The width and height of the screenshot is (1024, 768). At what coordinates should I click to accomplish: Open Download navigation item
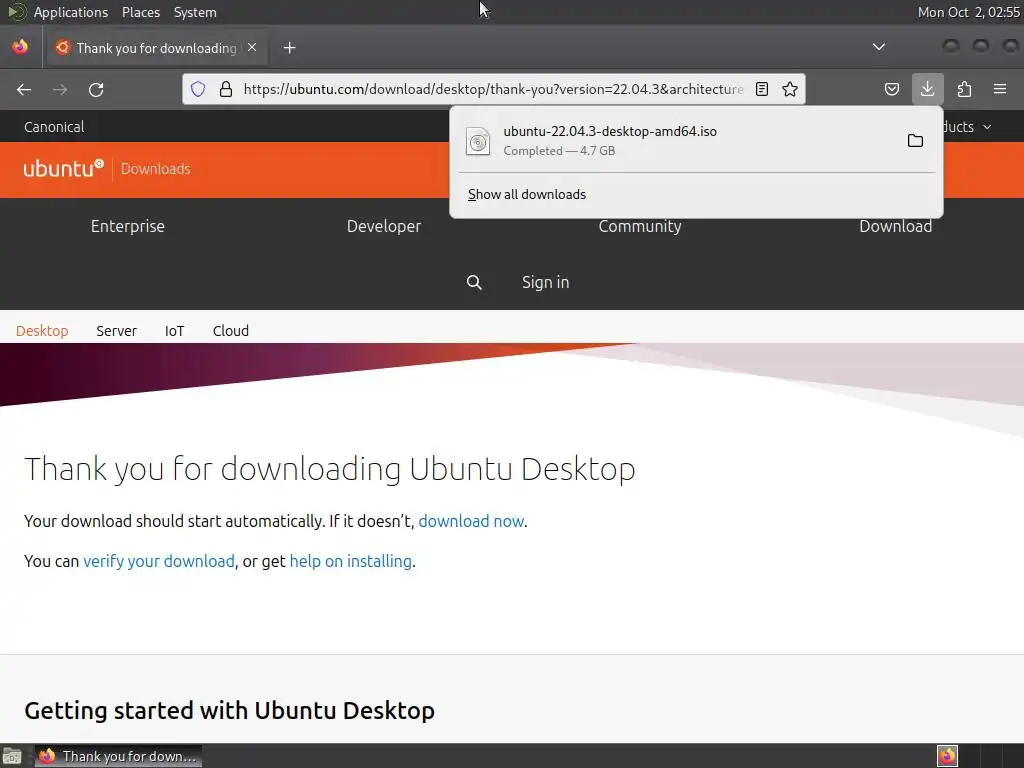pyautogui.click(x=895, y=226)
